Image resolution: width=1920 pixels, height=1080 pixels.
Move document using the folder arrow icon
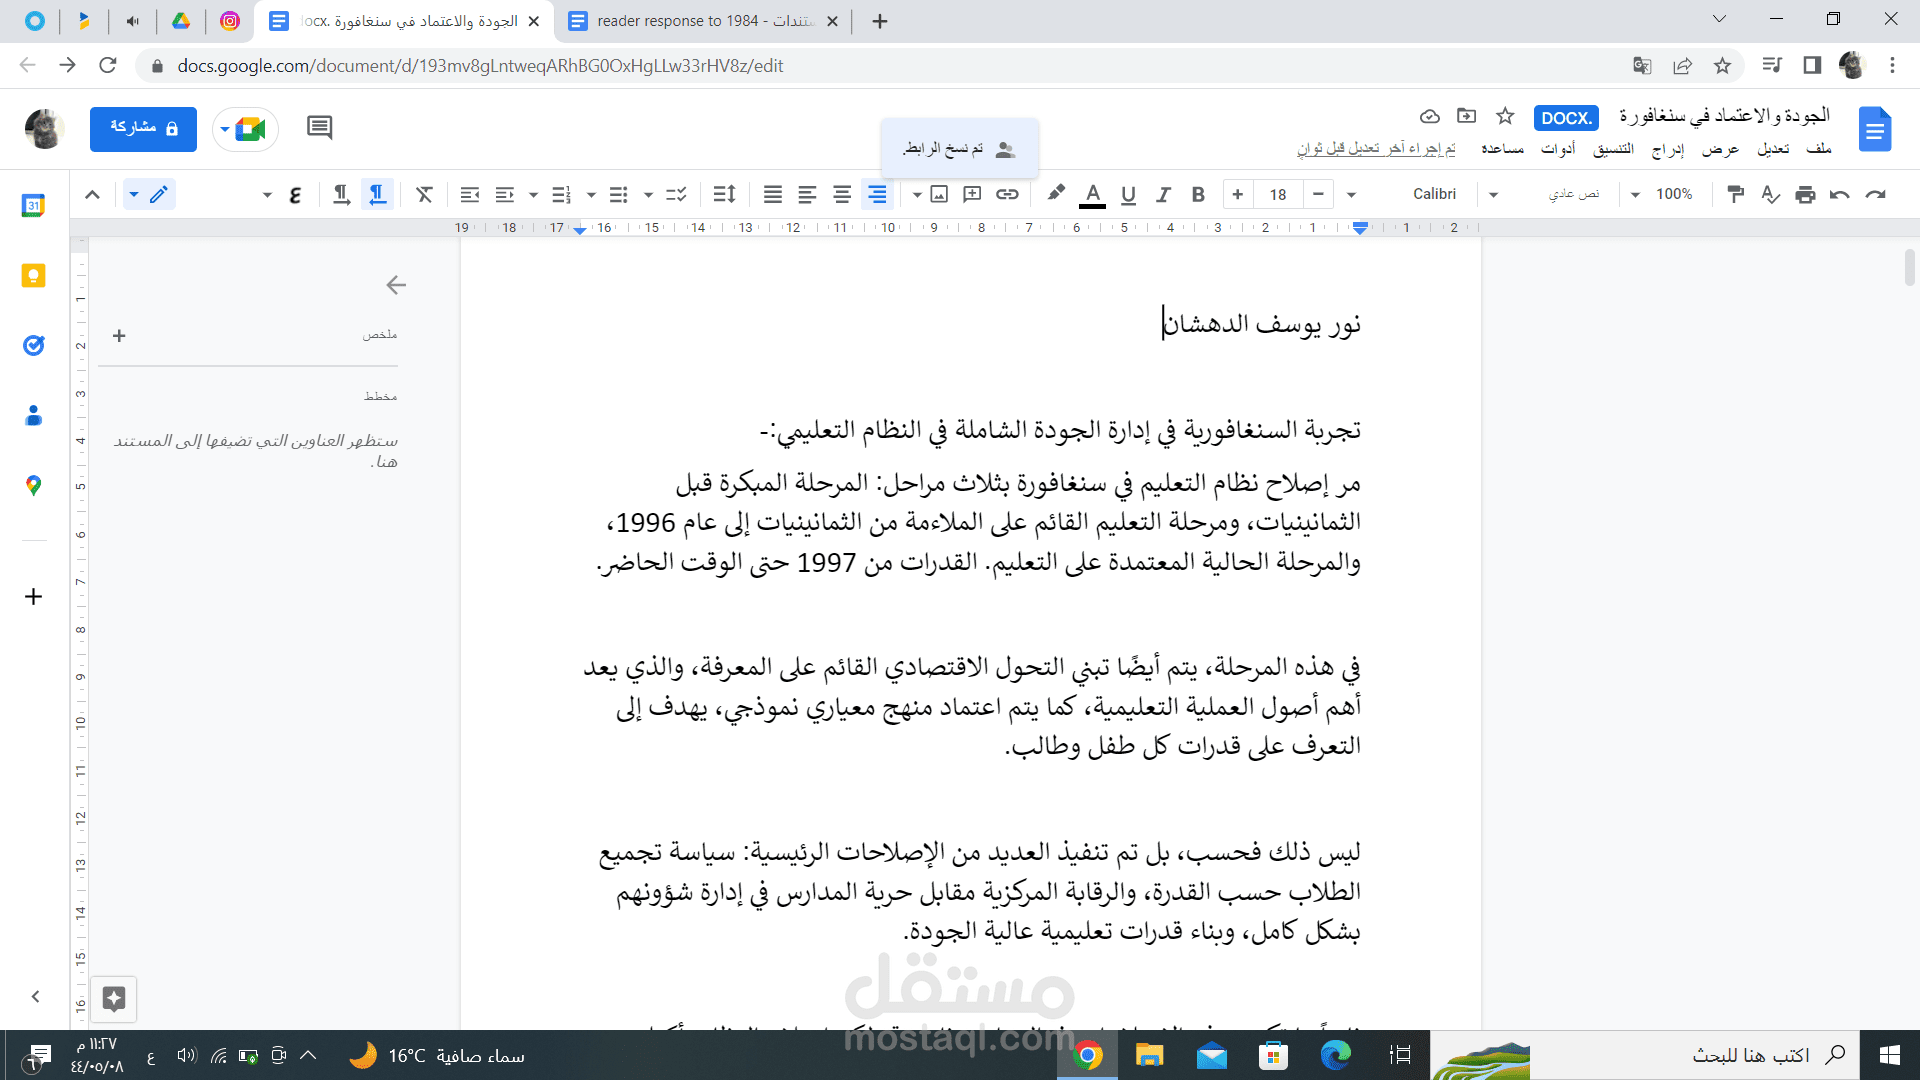pyautogui.click(x=1466, y=116)
